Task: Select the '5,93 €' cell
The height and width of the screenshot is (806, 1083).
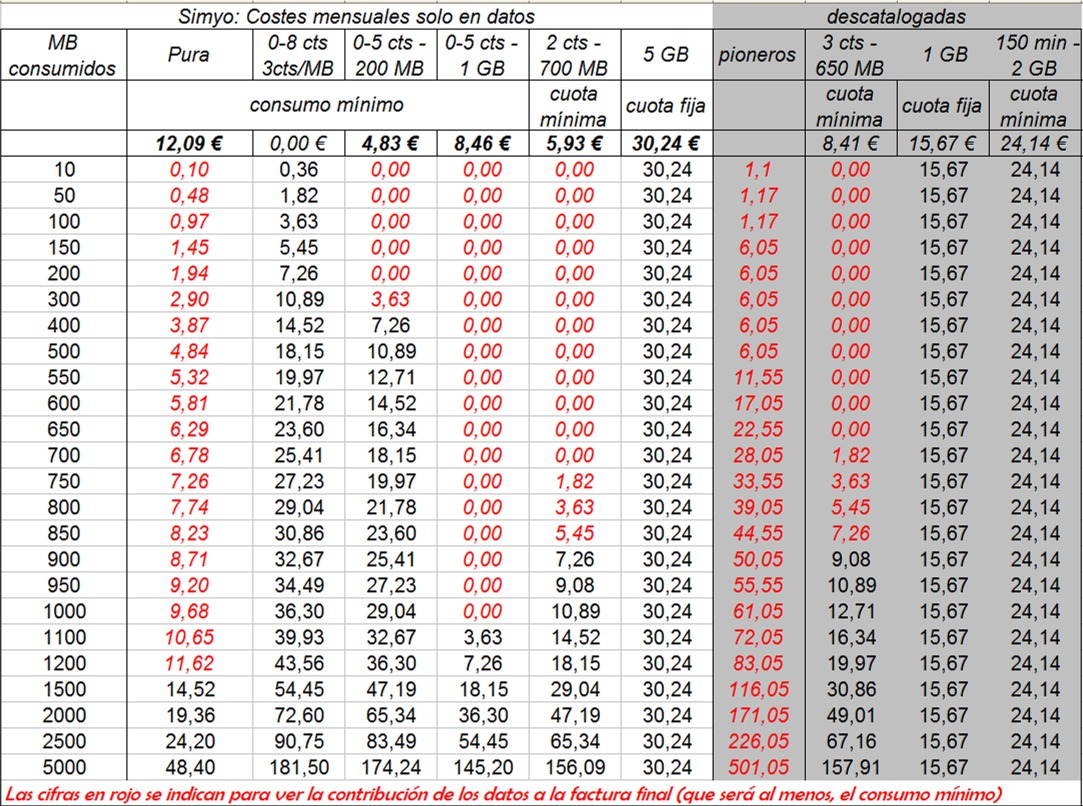Action: pyautogui.click(x=574, y=144)
